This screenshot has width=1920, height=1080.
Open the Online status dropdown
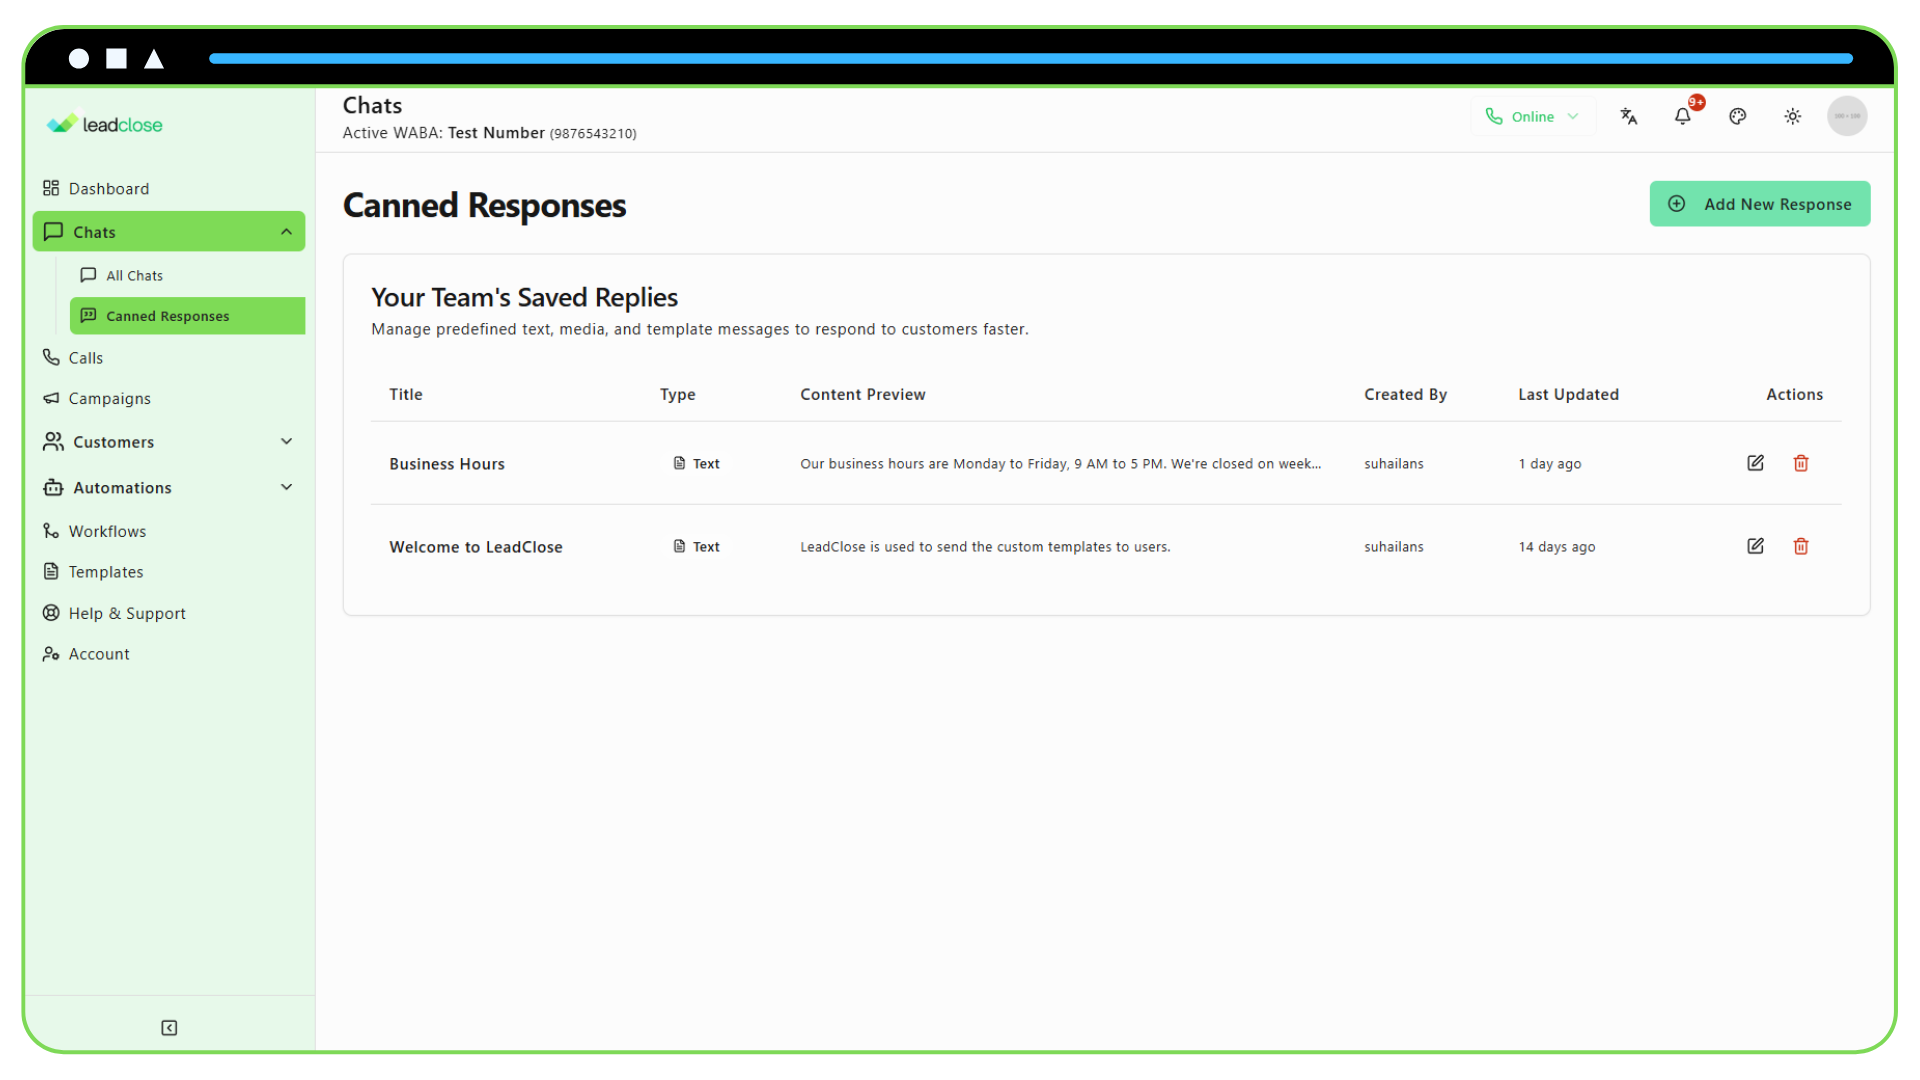(1572, 116)
